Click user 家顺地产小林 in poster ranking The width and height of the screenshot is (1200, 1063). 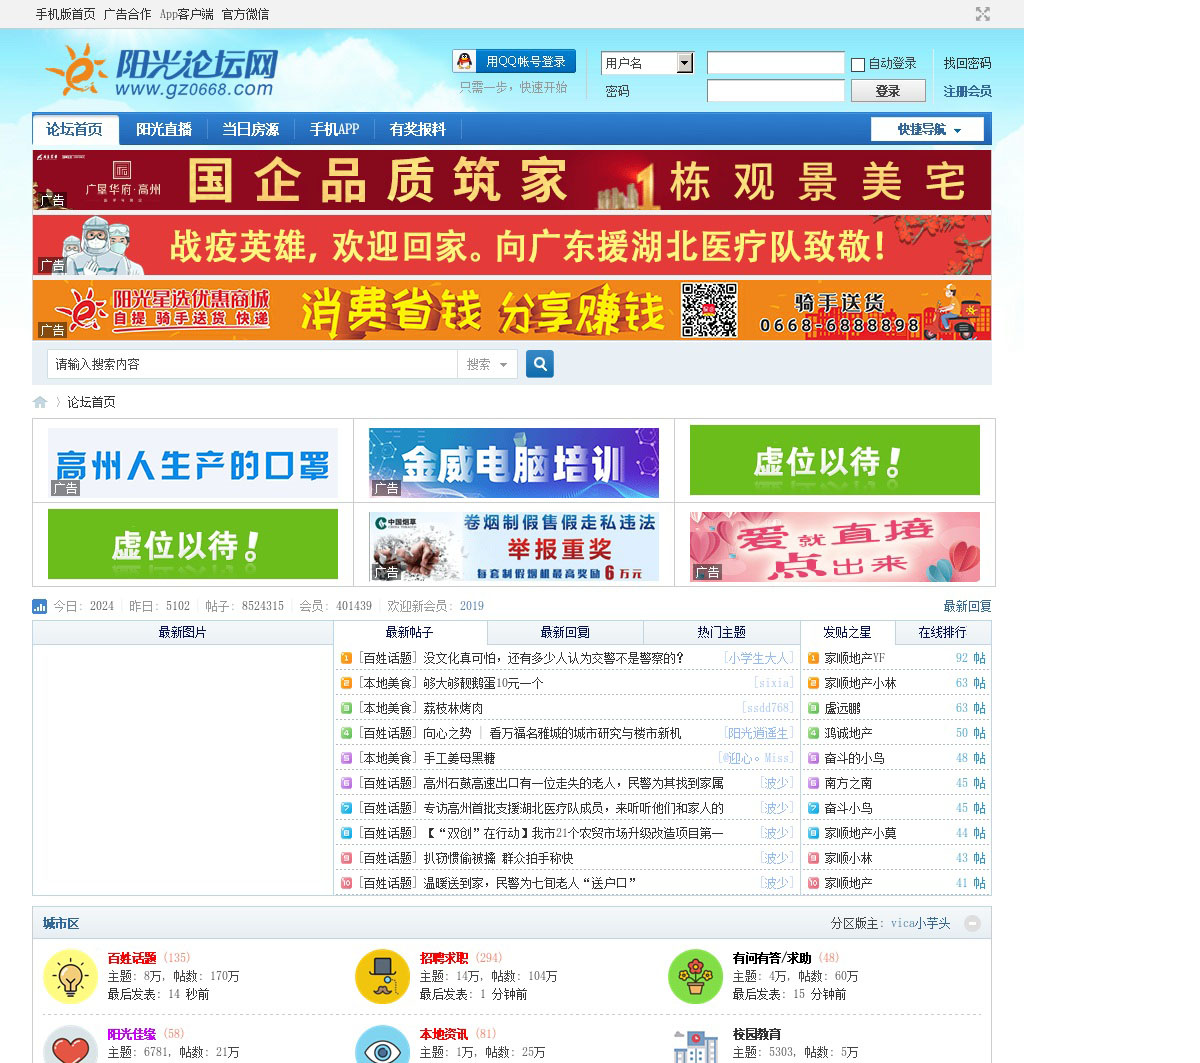[860, 683]
